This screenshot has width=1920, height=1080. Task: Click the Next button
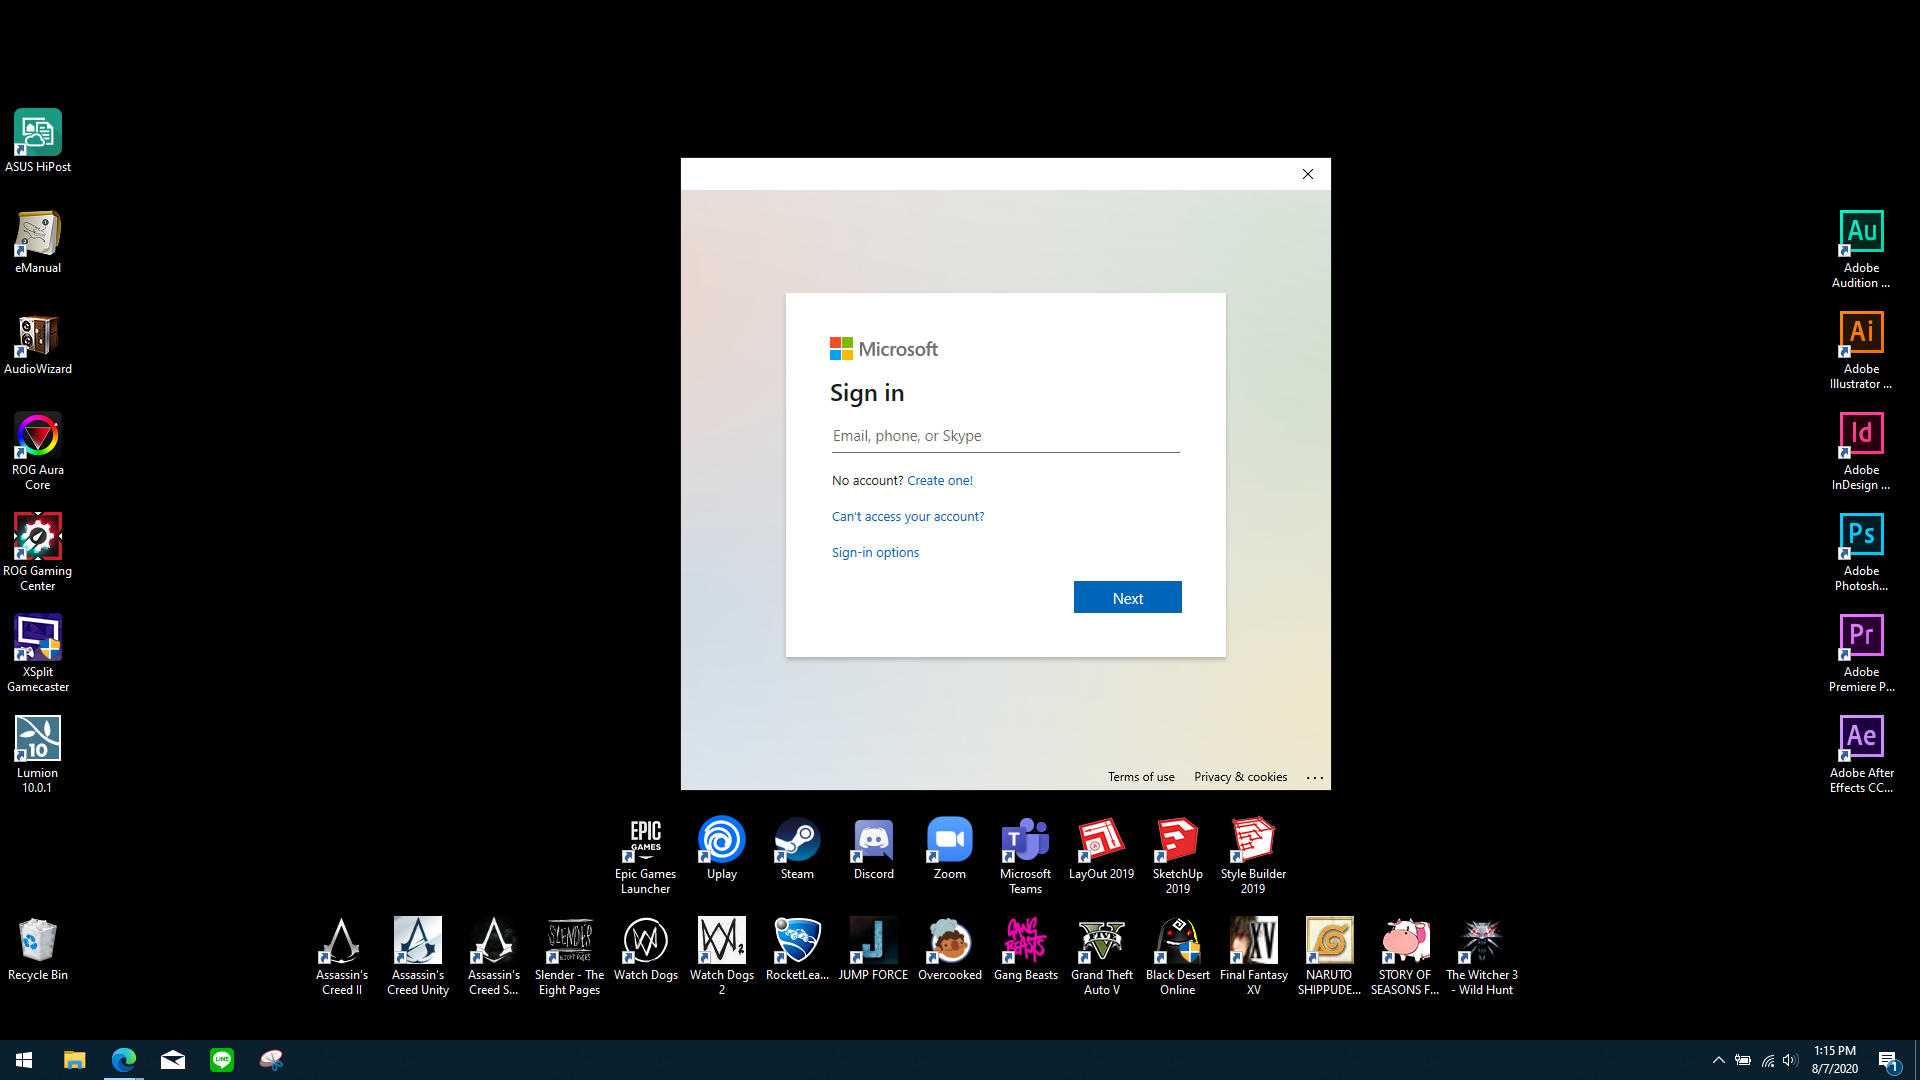(x=1127, y=597)
